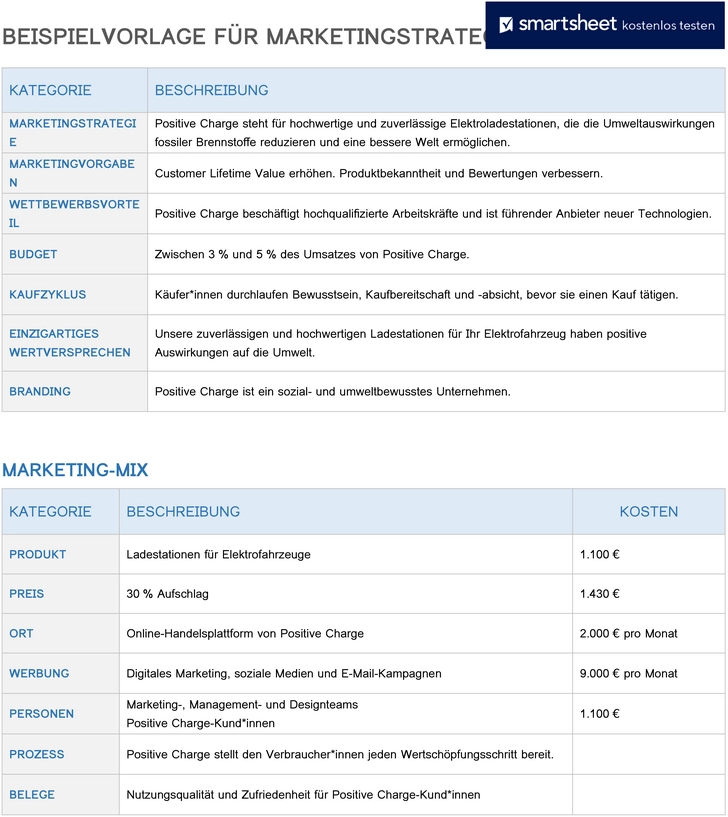Click the MARKETINGSTRATEGIE category cell
This screenshot has height=817, width=728.
[75, 132]
